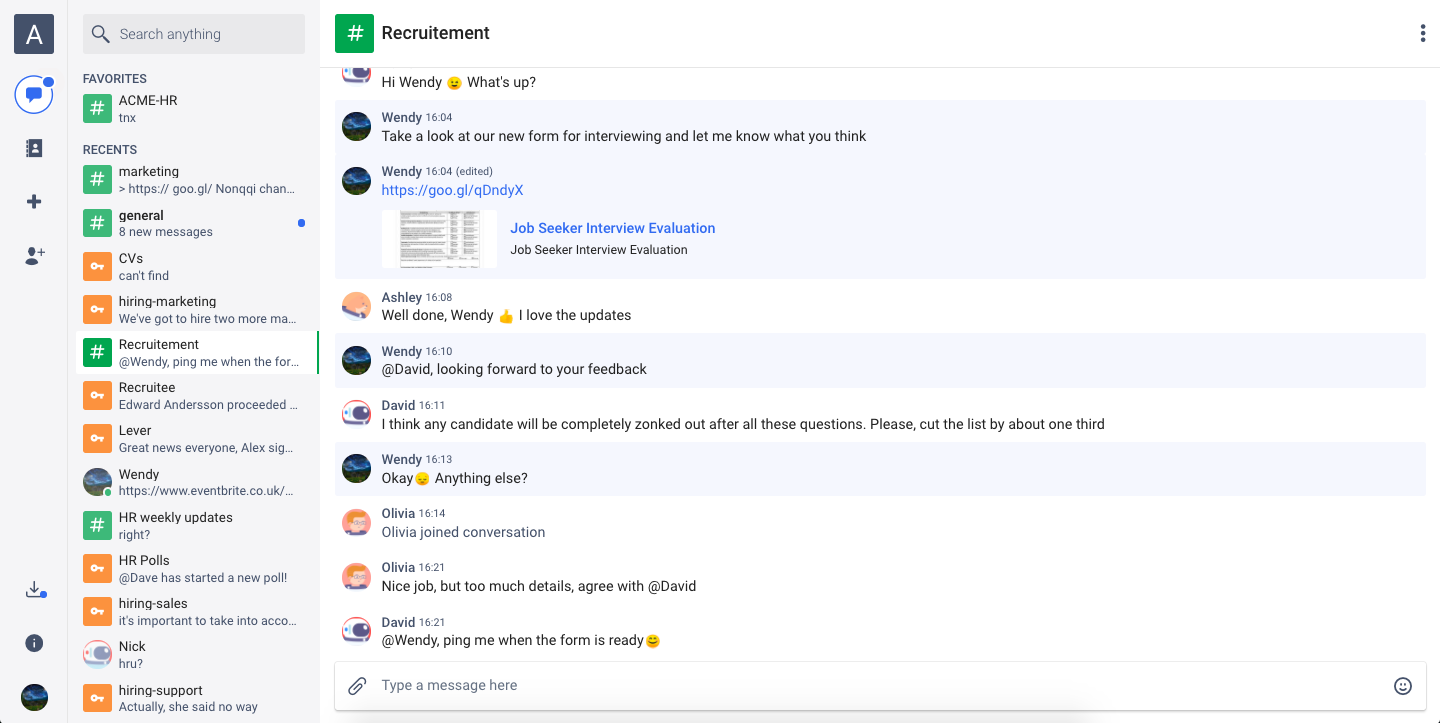Click the workspace 'A' avatar switcher
Image resolution: width=1440 pixels, height=723 pixels.
34,35
